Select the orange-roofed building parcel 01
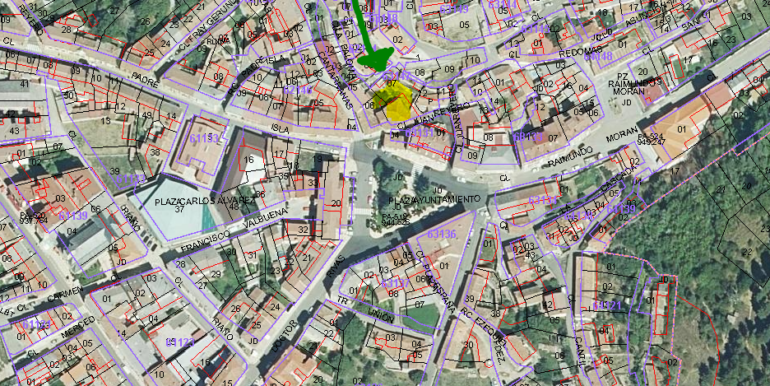Viewport: 770px width, 386px height. 681,129
